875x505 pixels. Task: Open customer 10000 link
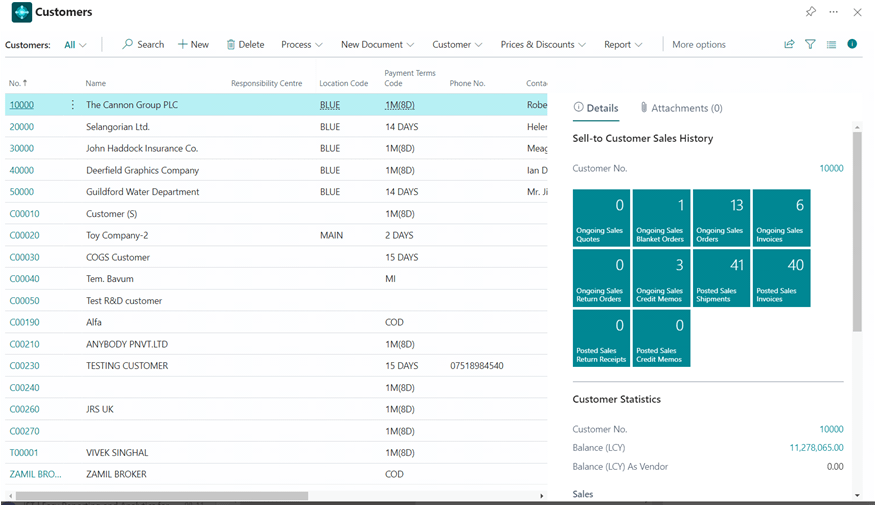click(x=22, y=105)
